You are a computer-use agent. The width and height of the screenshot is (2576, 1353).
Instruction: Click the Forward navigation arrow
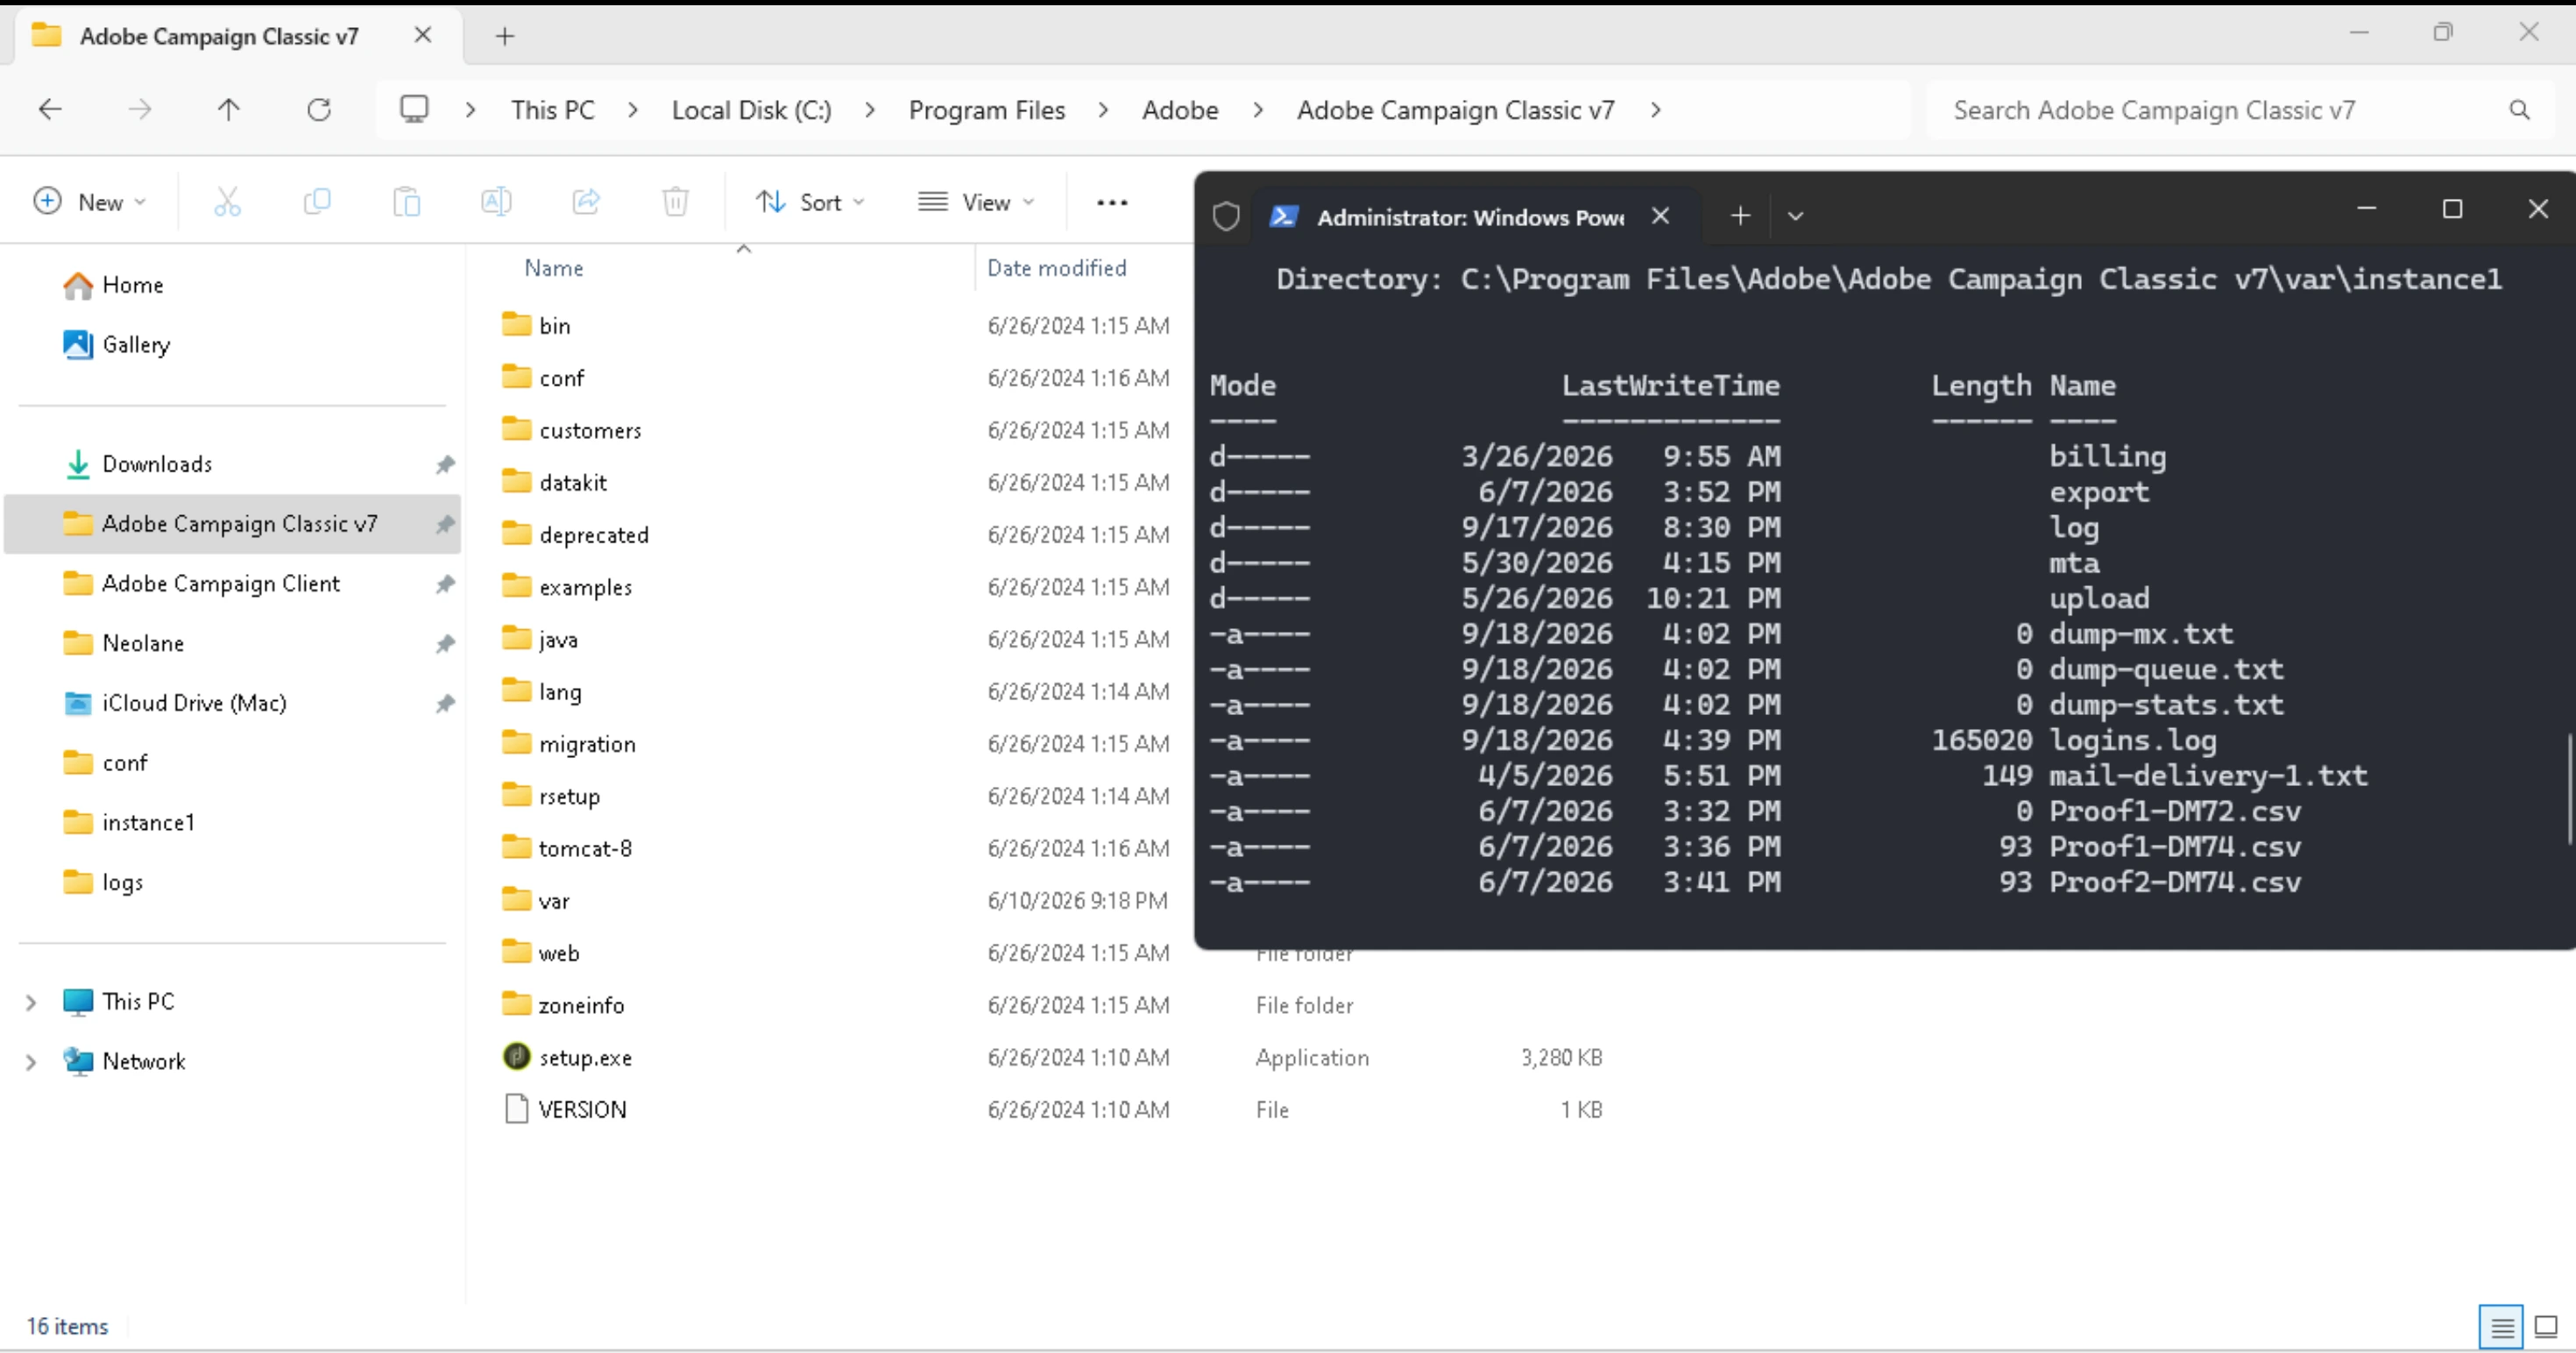140,109
